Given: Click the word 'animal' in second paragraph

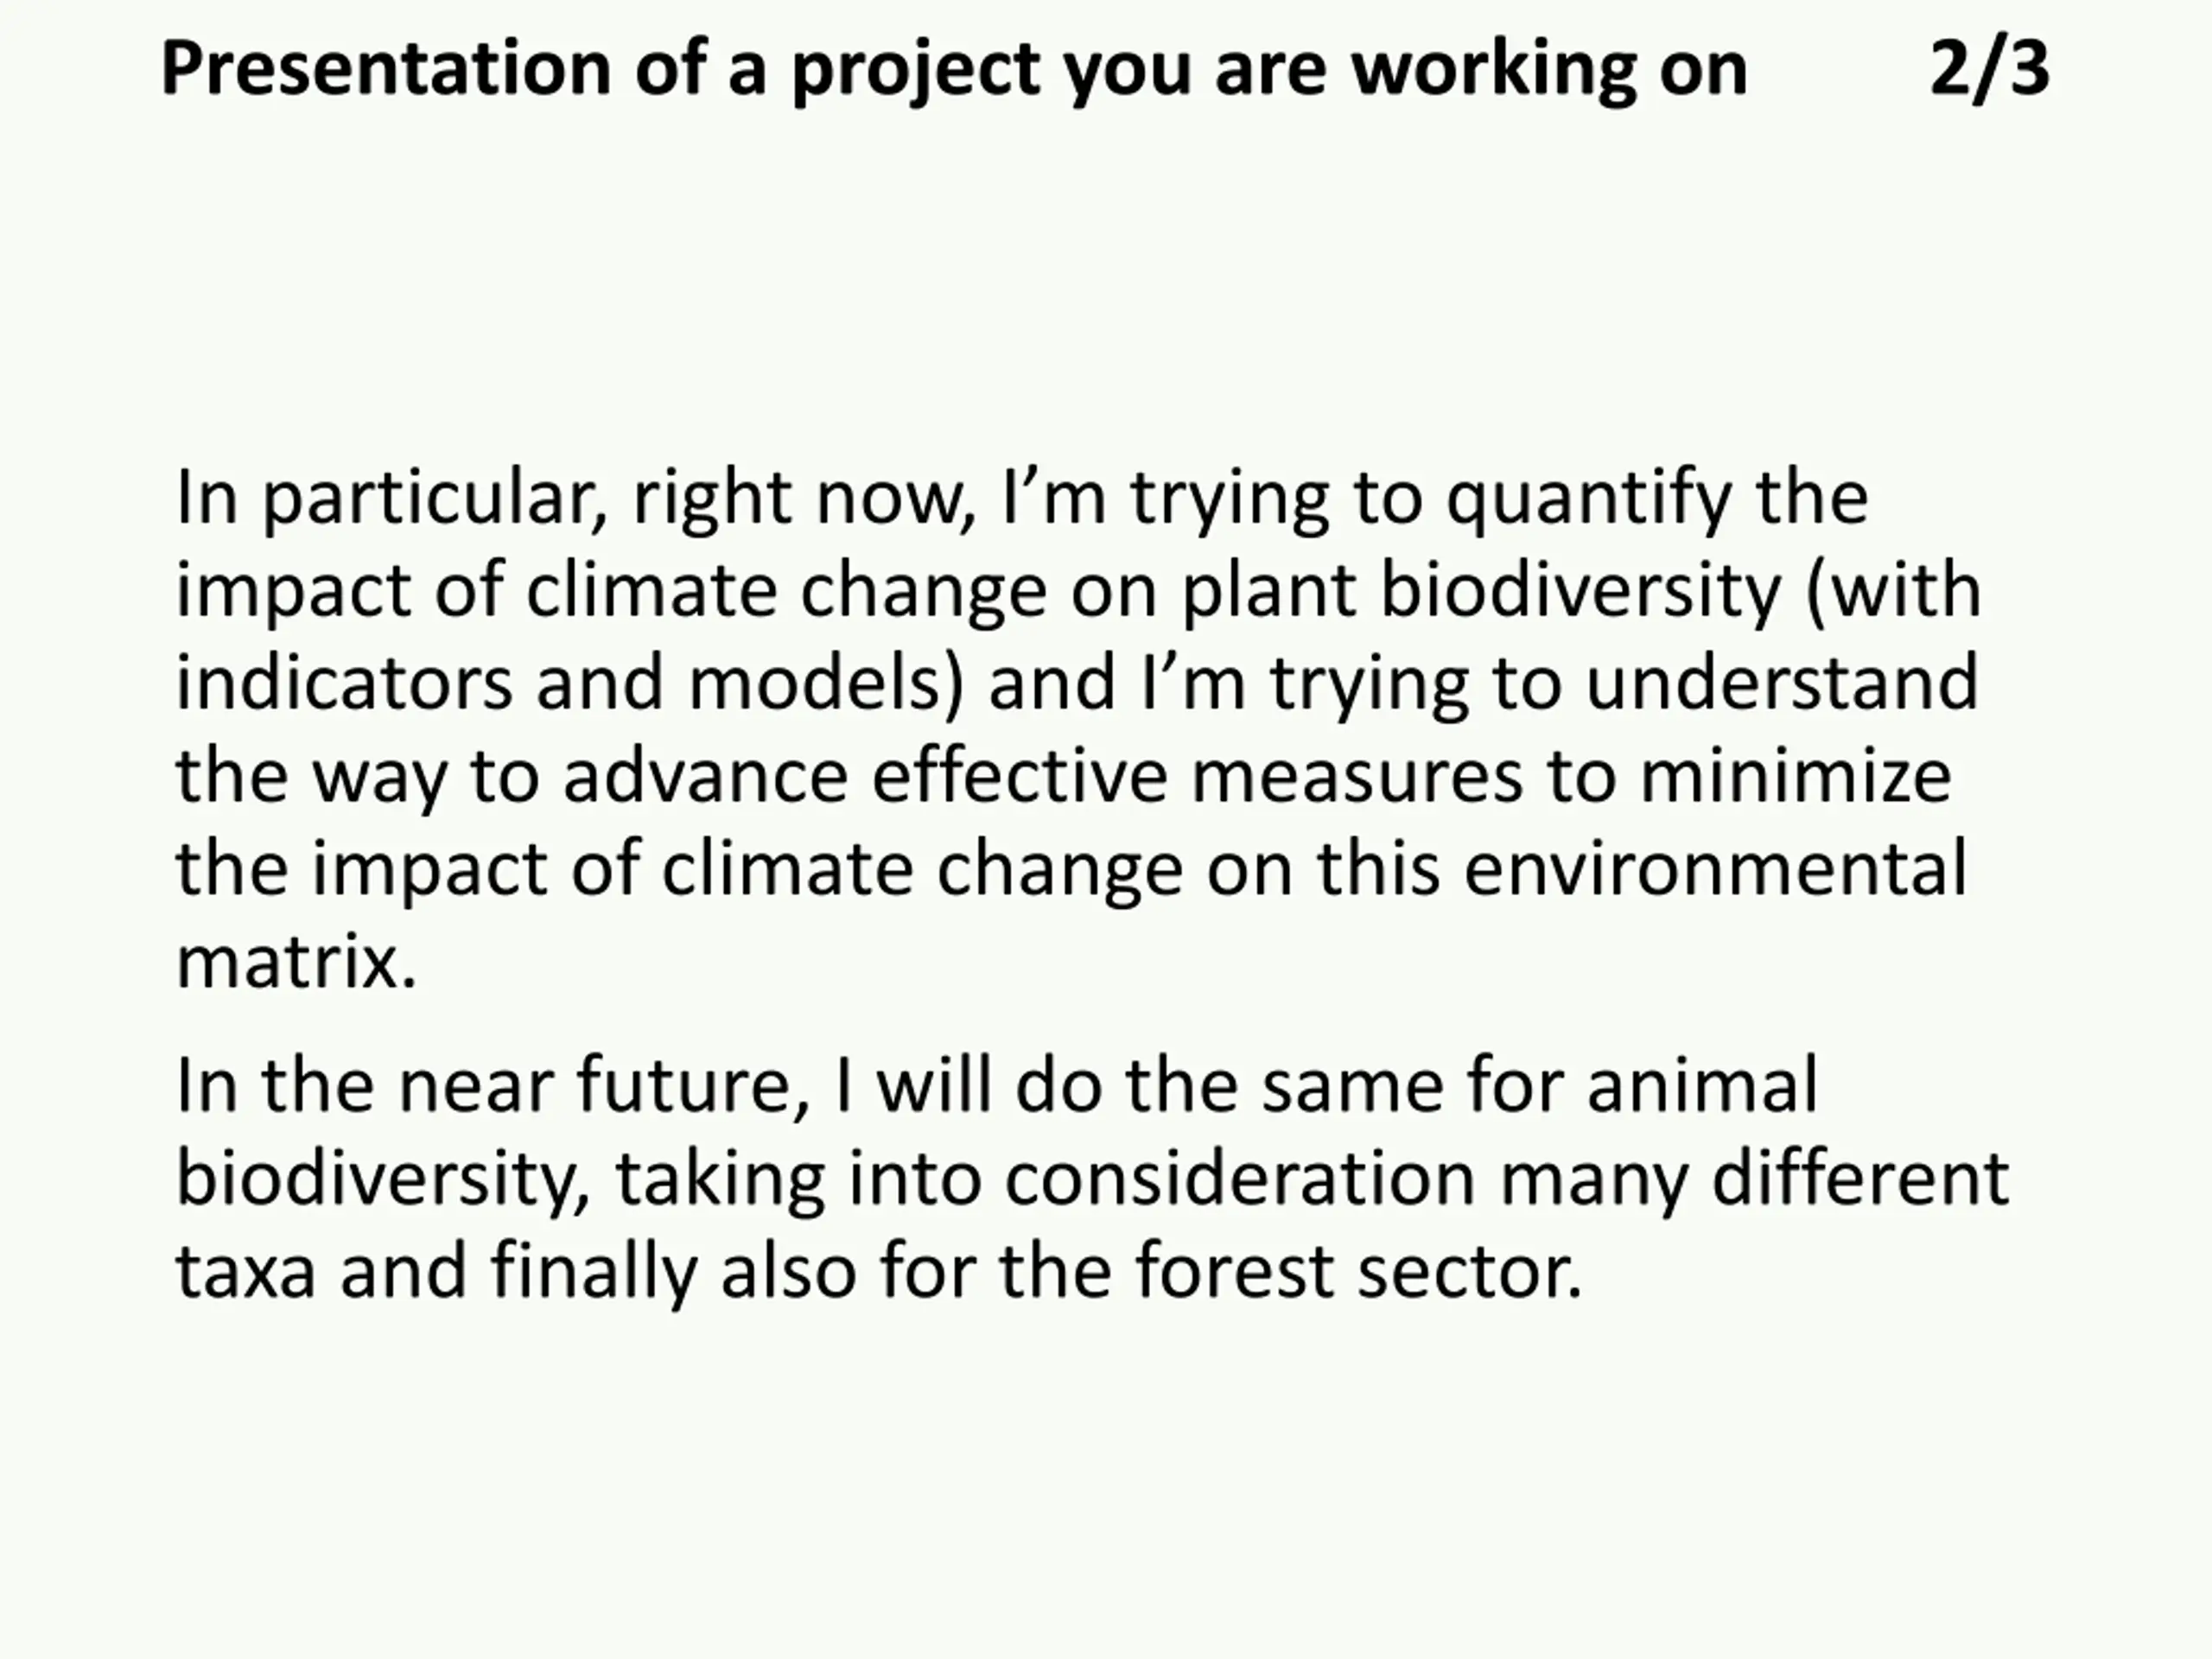Looking at the screenshot, I should click(1702, 1085).
